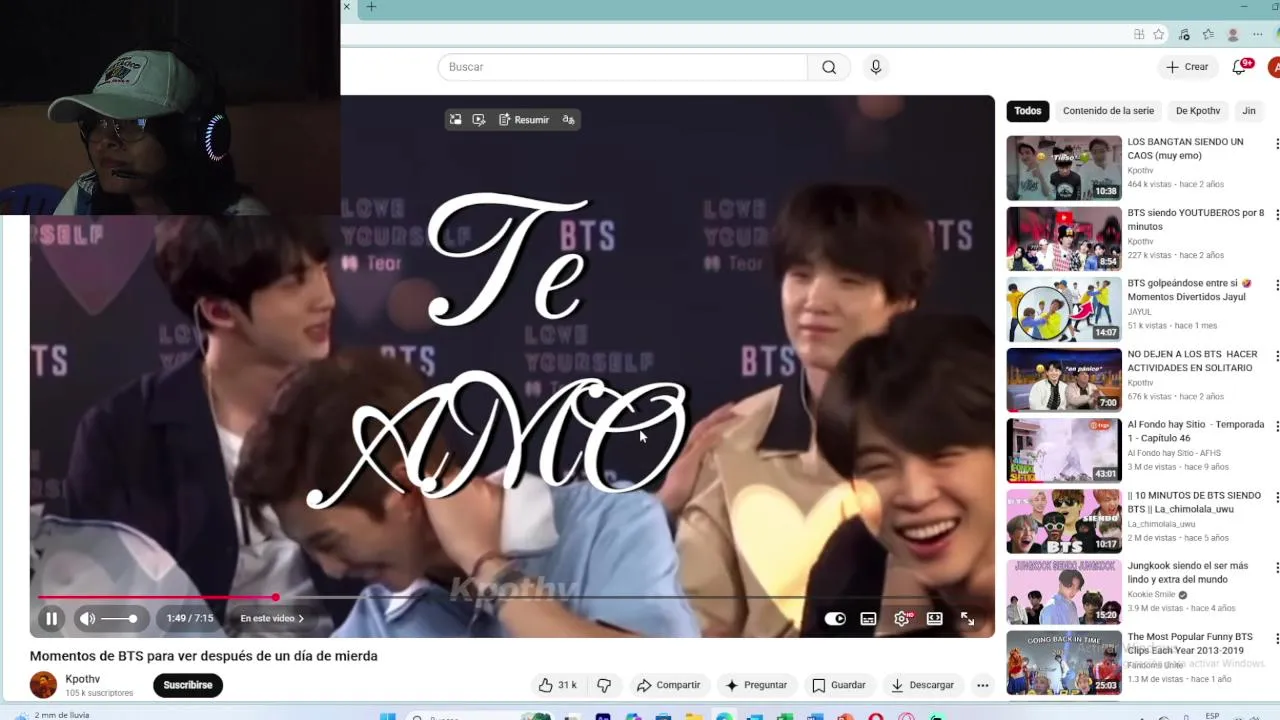Open the browser essentials icon left of favorites list
This screenshot has width=1280, height=720.
[x=1184, y=34]
